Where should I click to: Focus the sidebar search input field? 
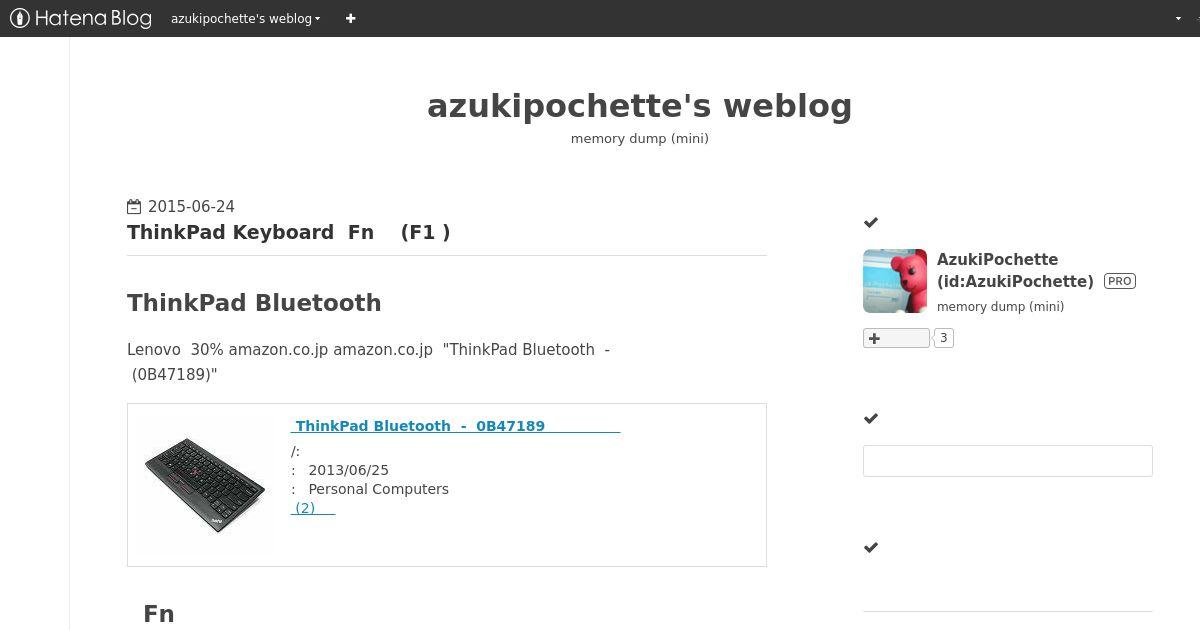(1007, 461)
